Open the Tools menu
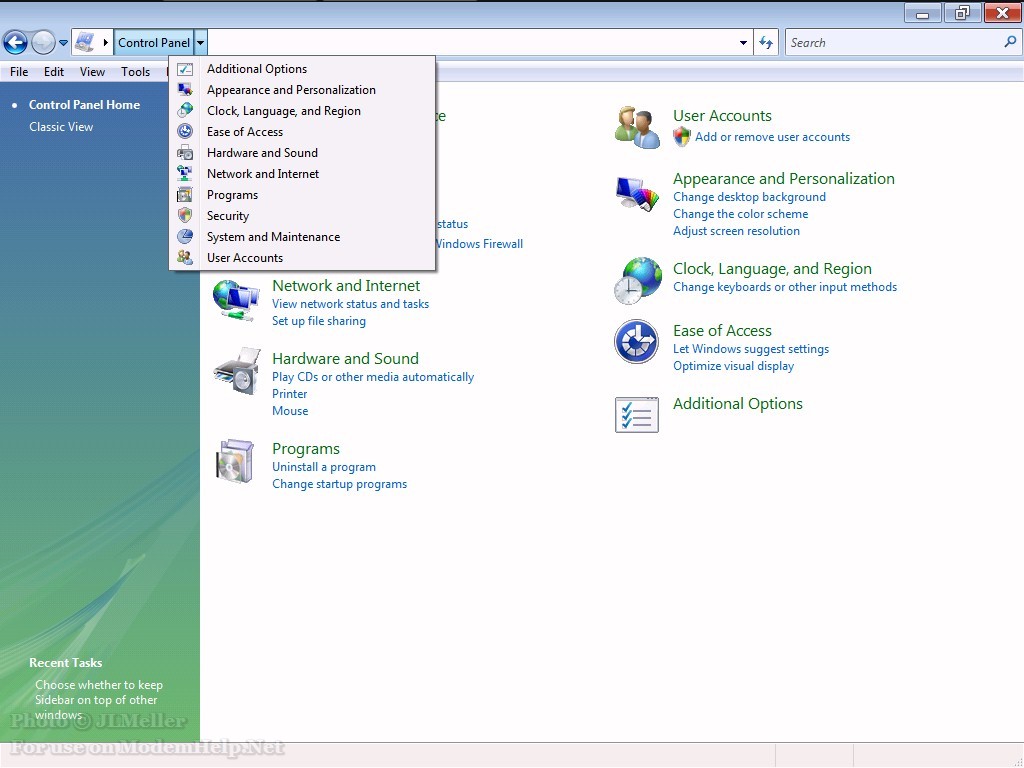Image resolution: width=1024 pixels, height=768 pixels. [x=135, y=72]
